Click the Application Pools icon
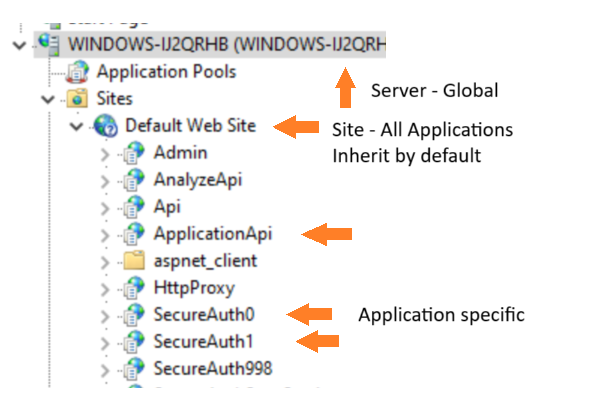 (77, 73)
